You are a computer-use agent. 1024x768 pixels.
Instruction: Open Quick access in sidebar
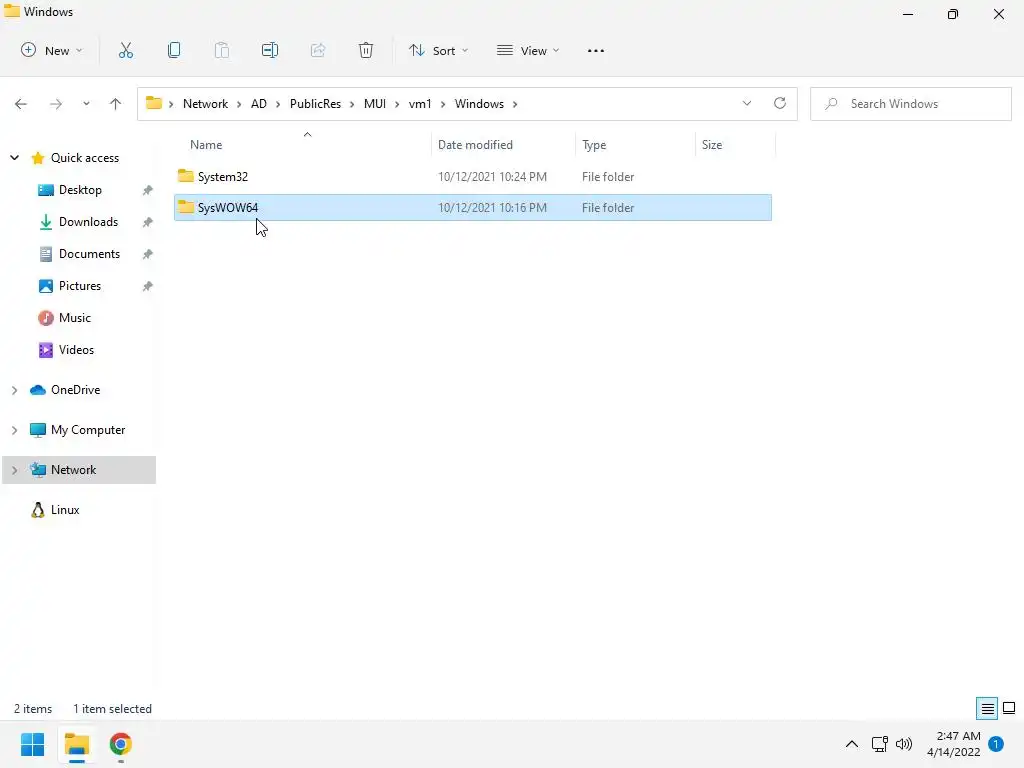tap(85, 158)
